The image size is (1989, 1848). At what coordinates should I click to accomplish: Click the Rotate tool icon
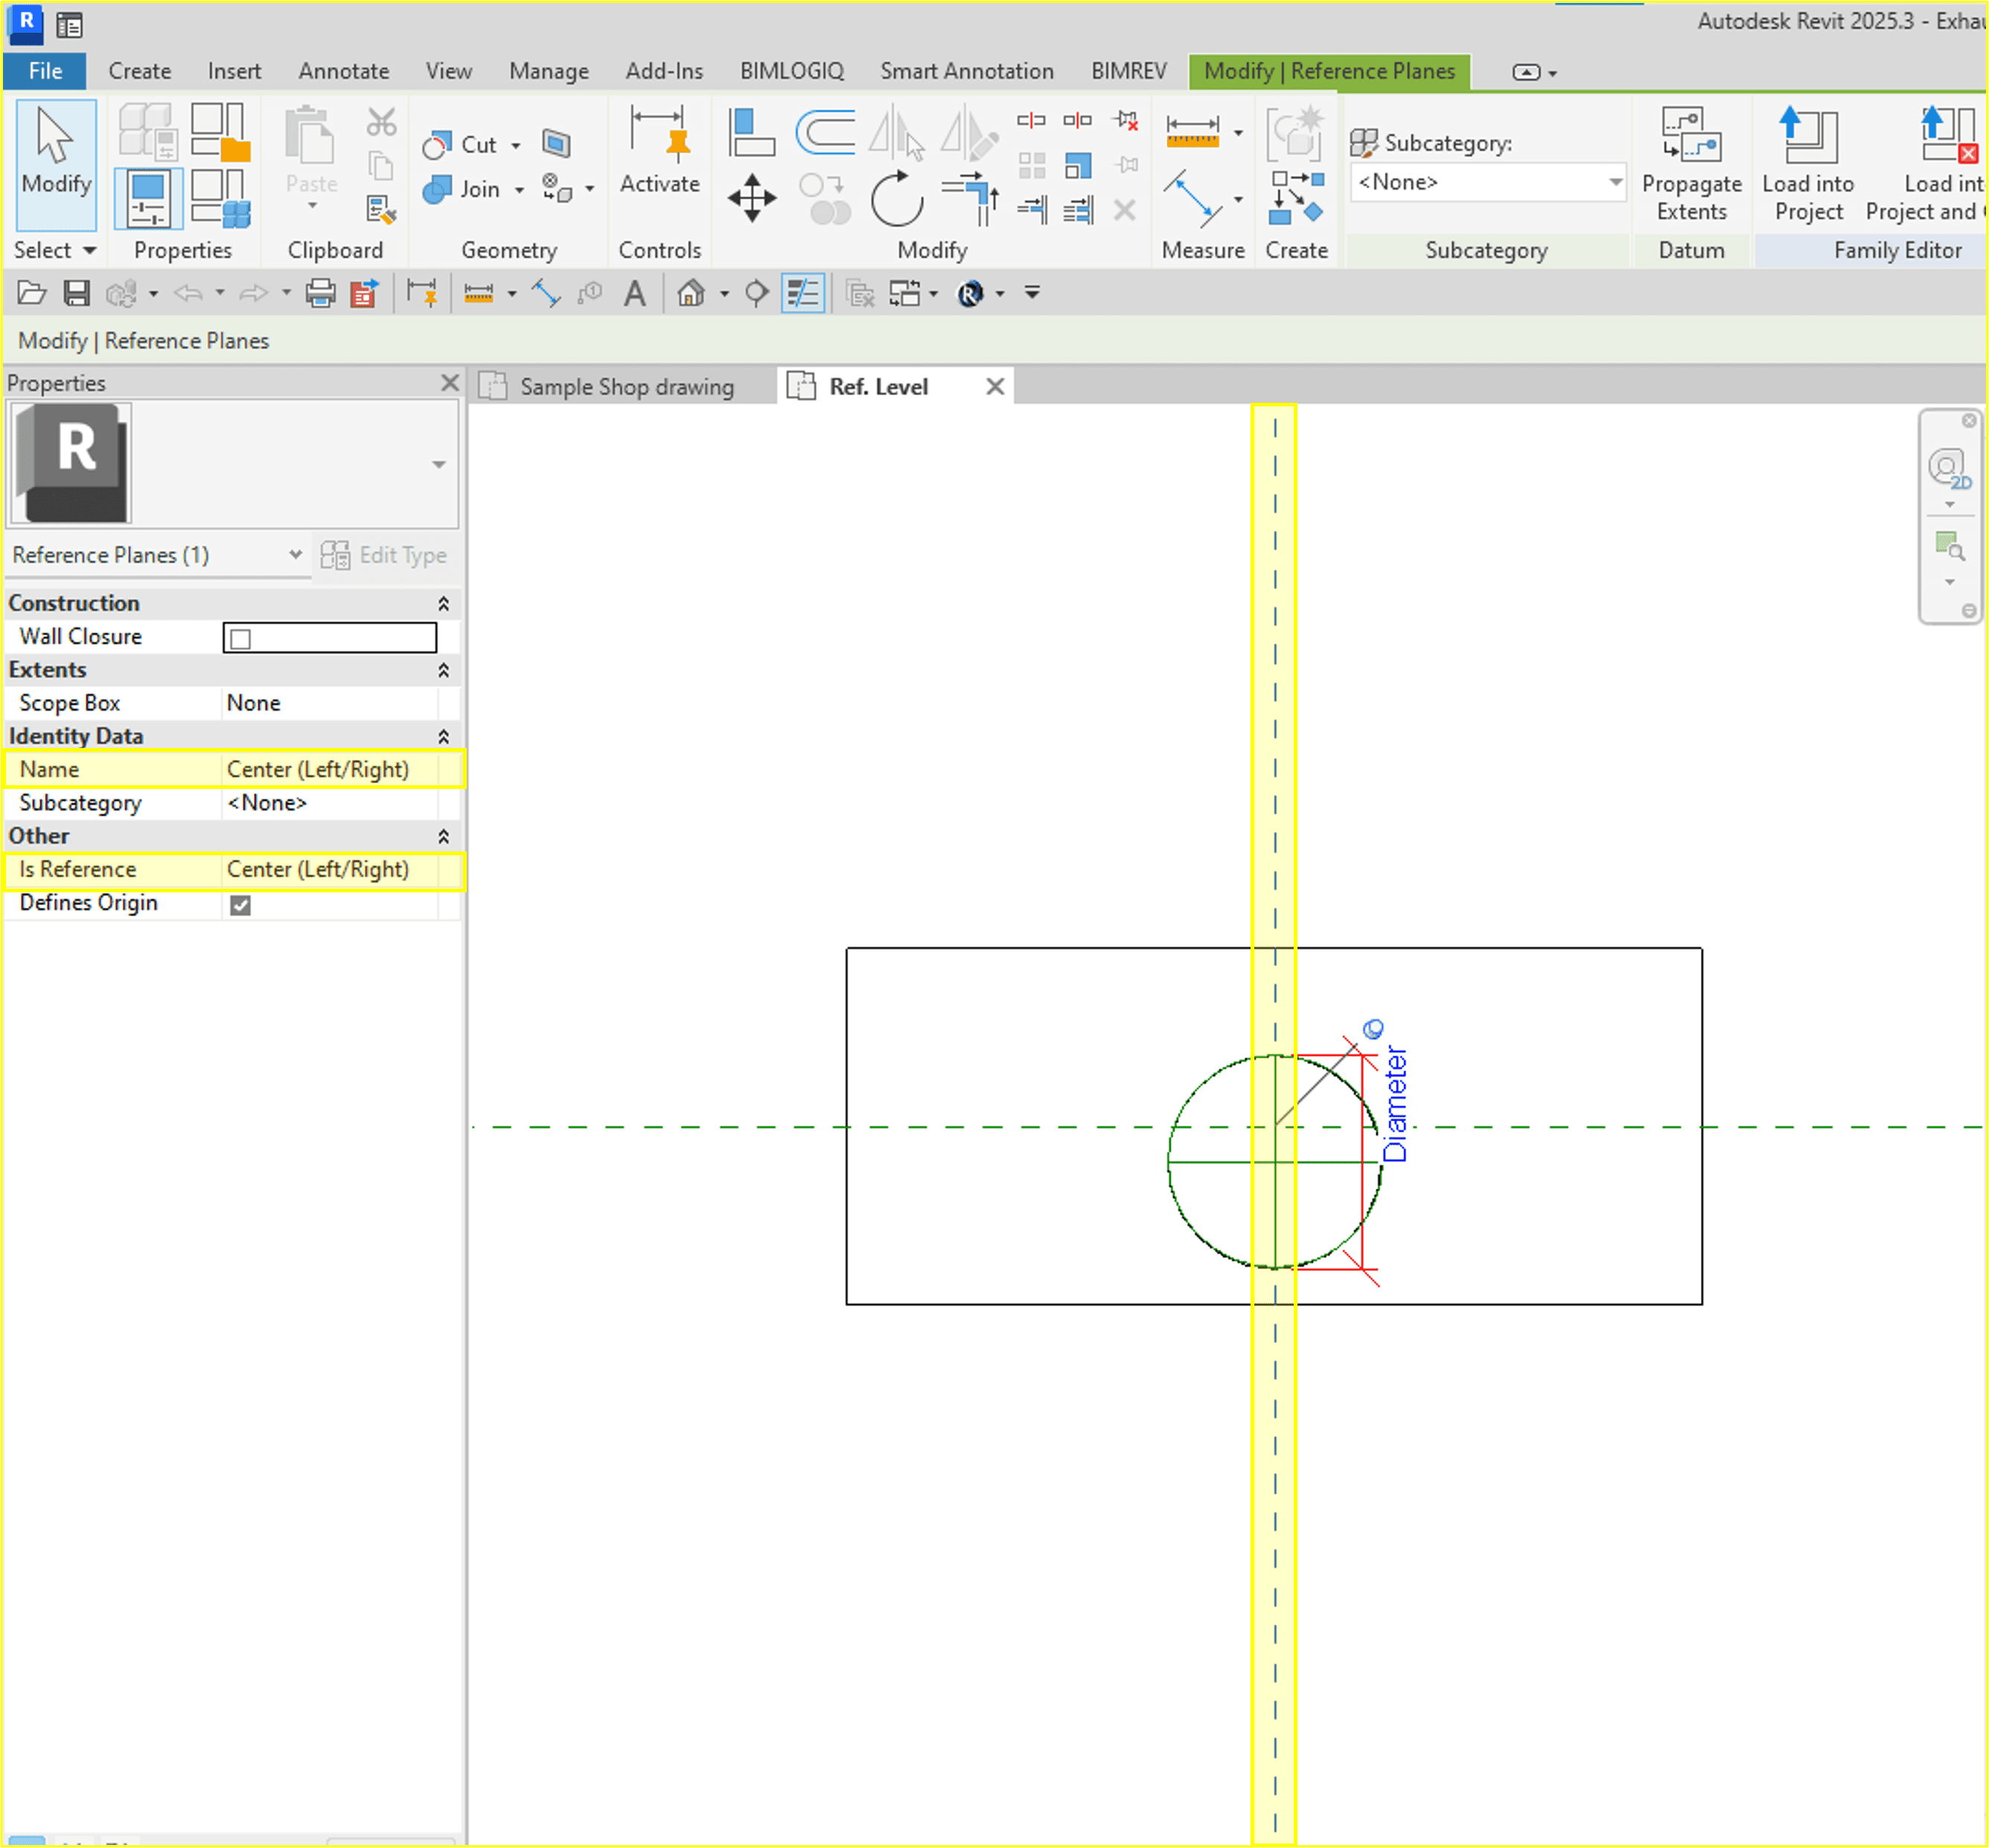[896, 199]
